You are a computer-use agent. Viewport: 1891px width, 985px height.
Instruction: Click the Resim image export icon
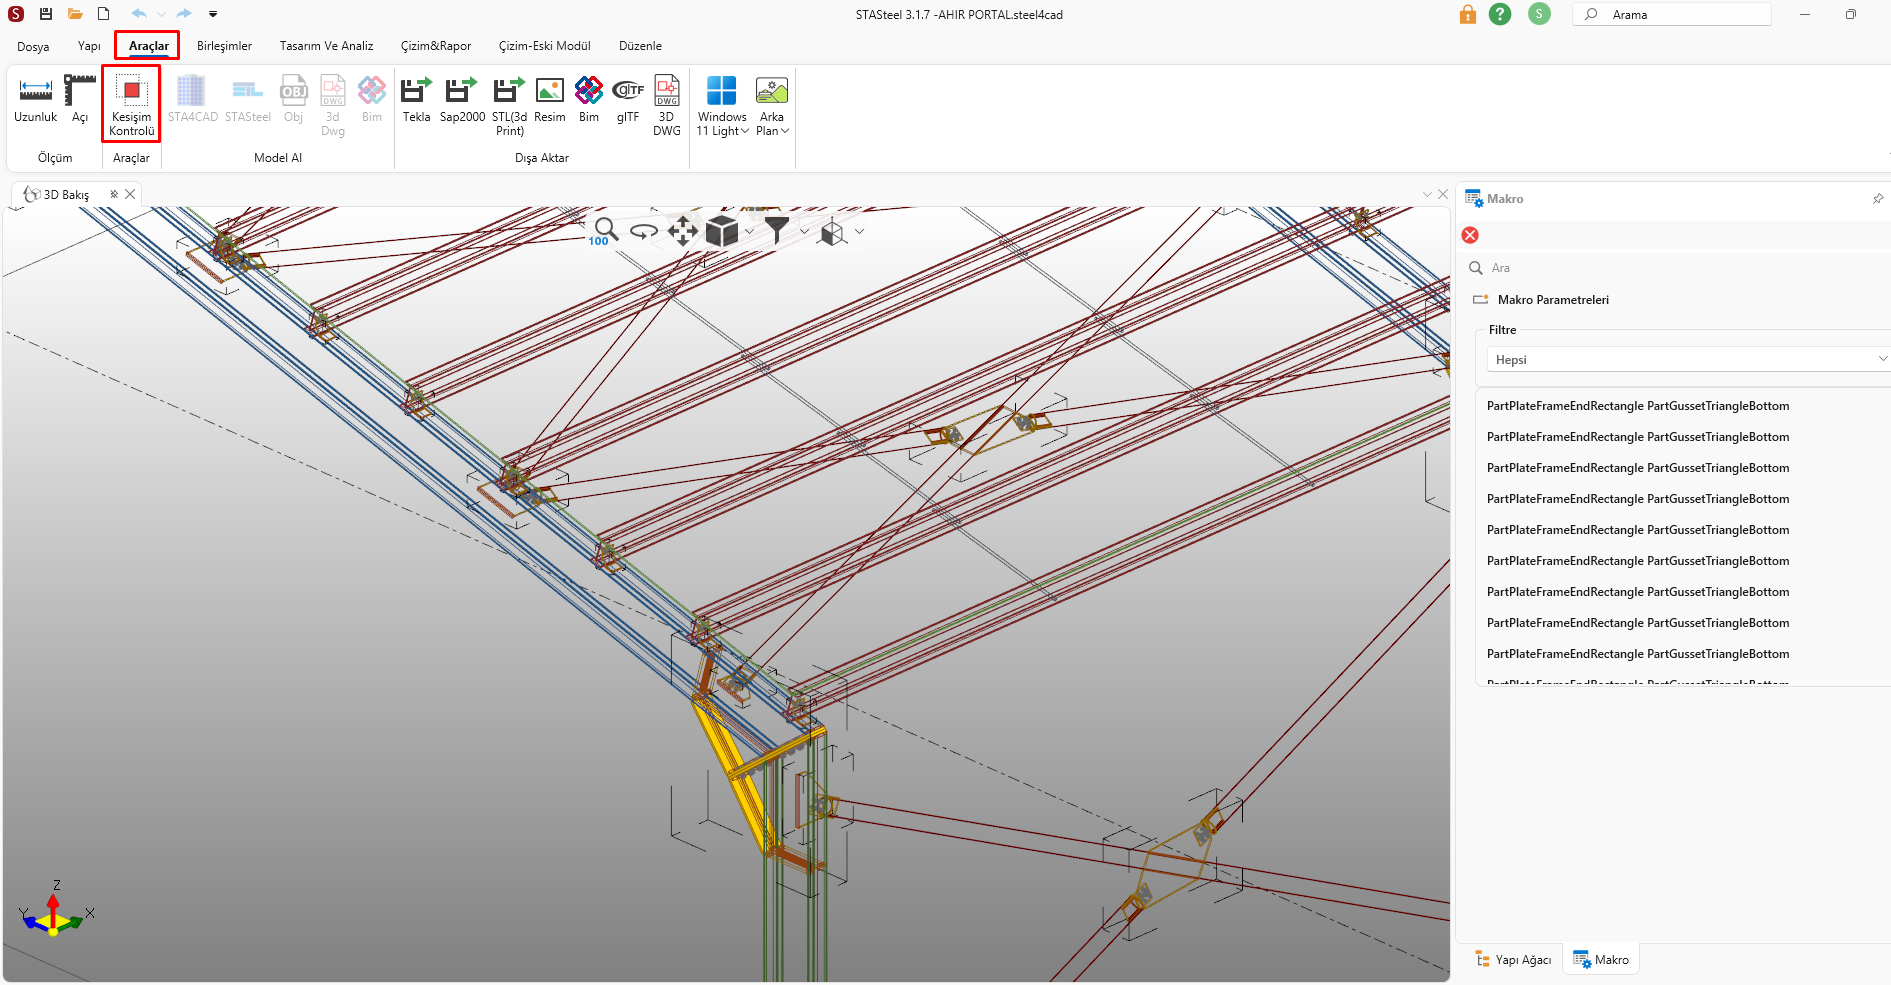(549, 101)
